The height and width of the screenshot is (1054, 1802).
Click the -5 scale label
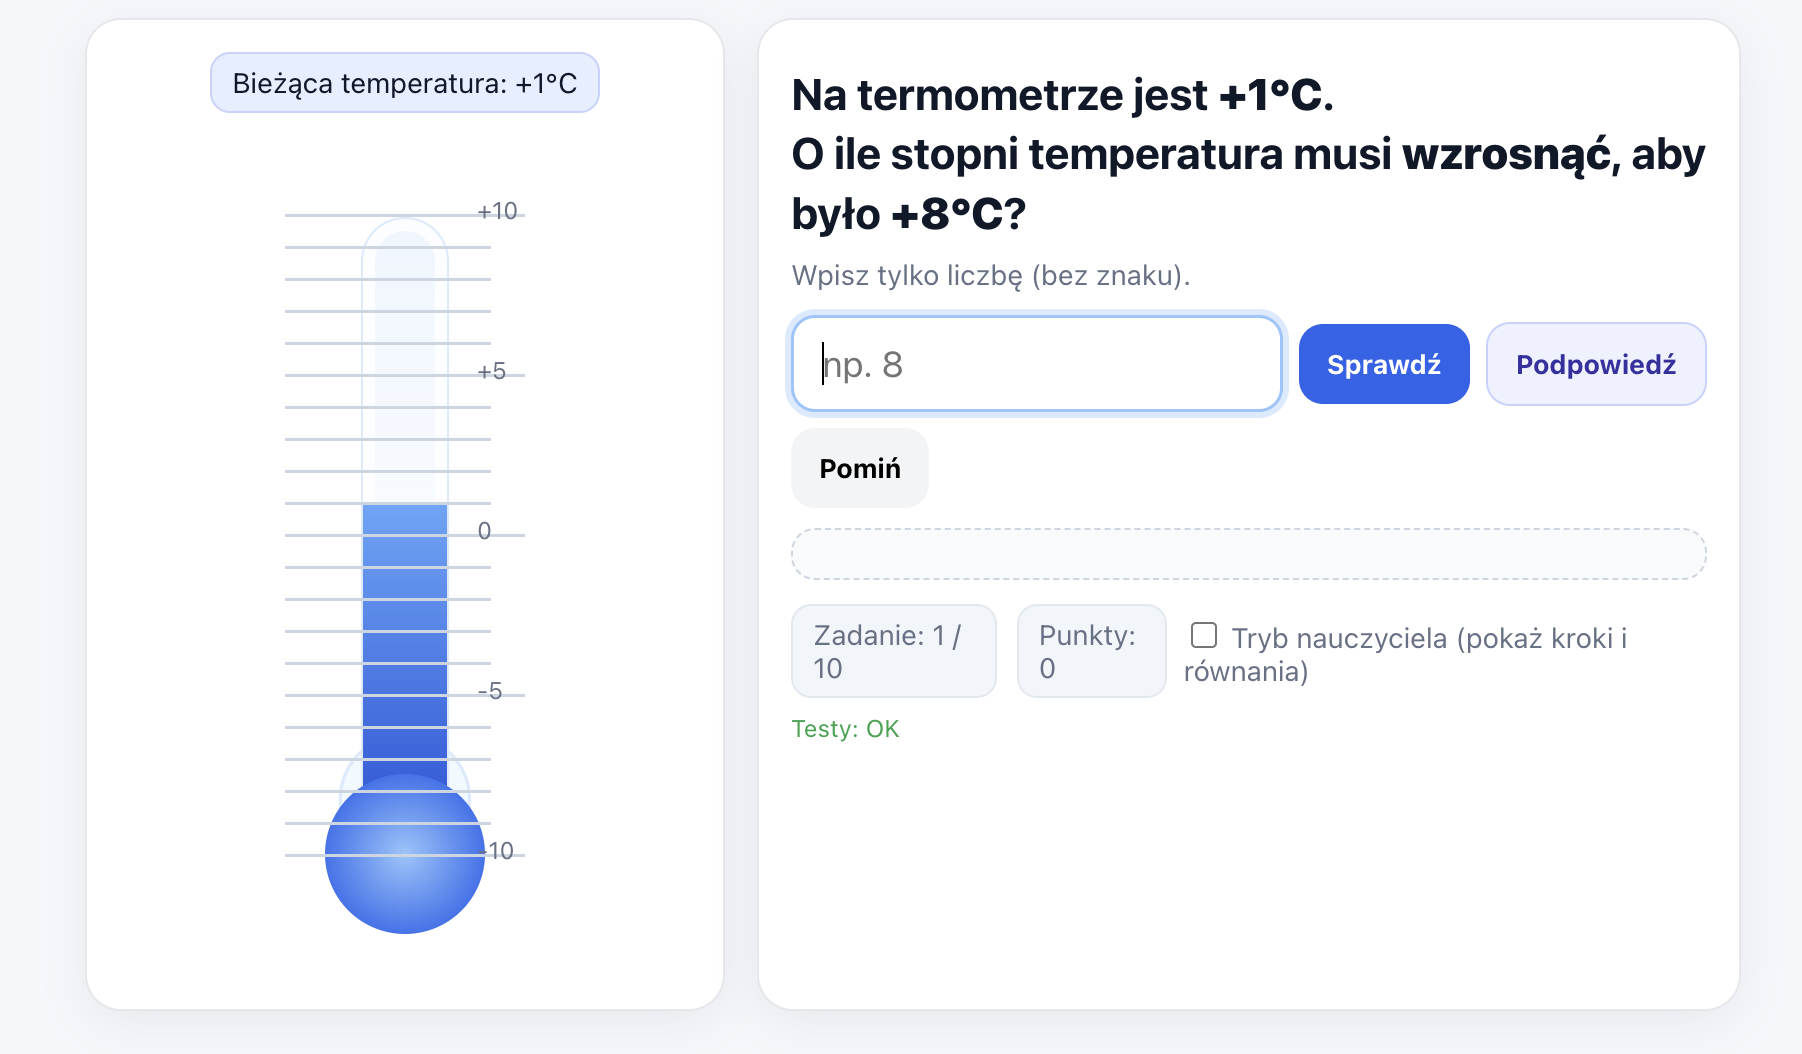pyautogui.click(x=490, y=691)
